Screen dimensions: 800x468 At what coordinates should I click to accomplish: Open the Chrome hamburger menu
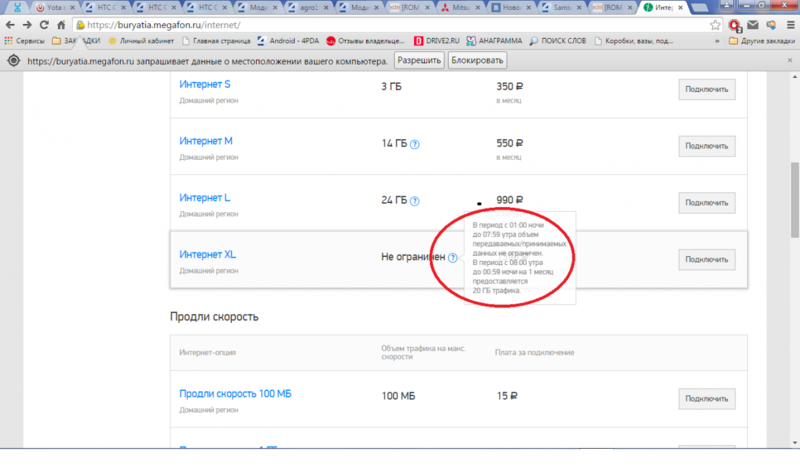(790, 24)
